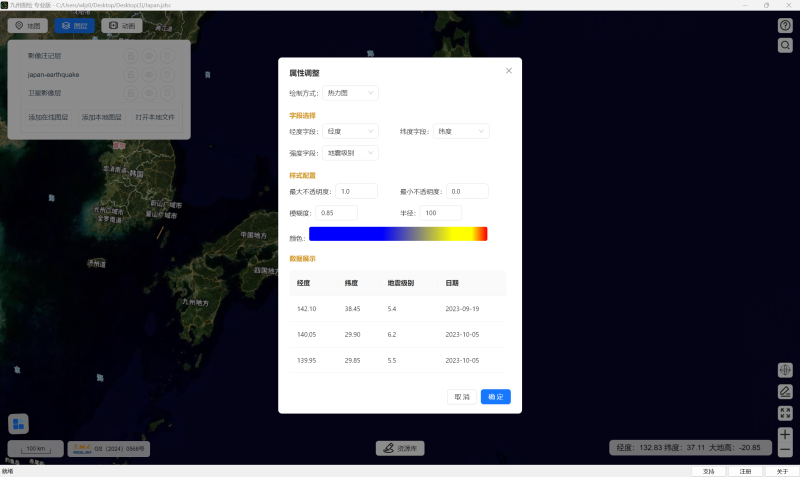
Task: Click the 模糊度 0.85 input field
Action: [x=336, y=213]
